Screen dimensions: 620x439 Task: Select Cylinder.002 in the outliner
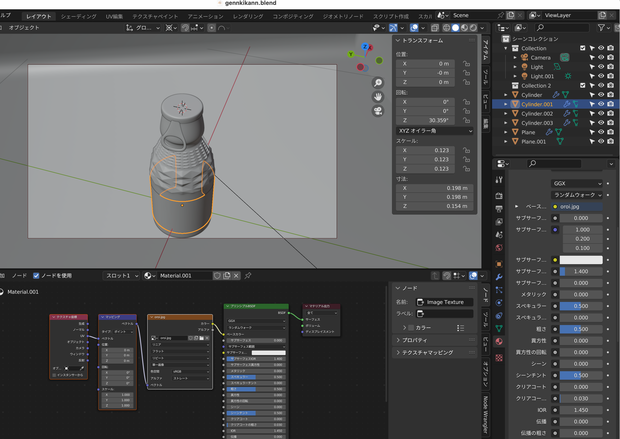[x=537, y=114]
